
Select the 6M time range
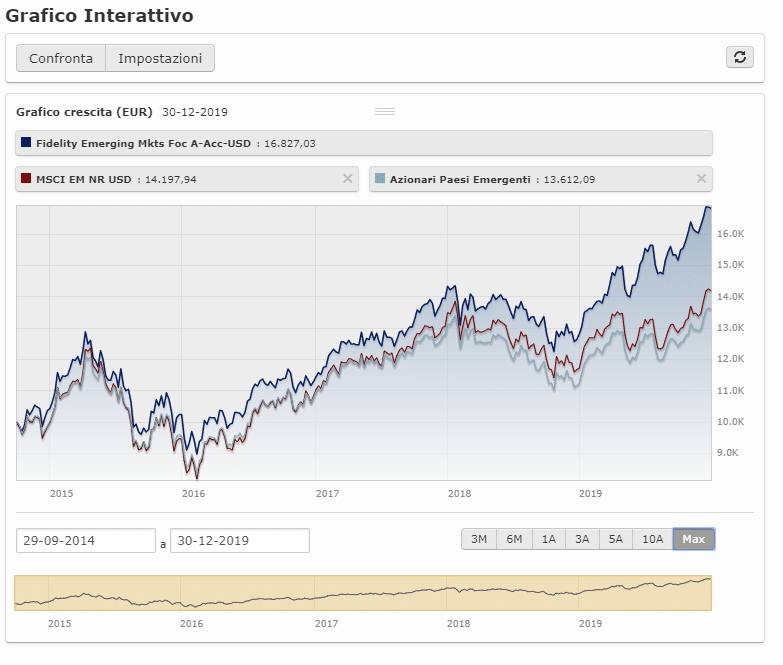[x=514, y=539]
